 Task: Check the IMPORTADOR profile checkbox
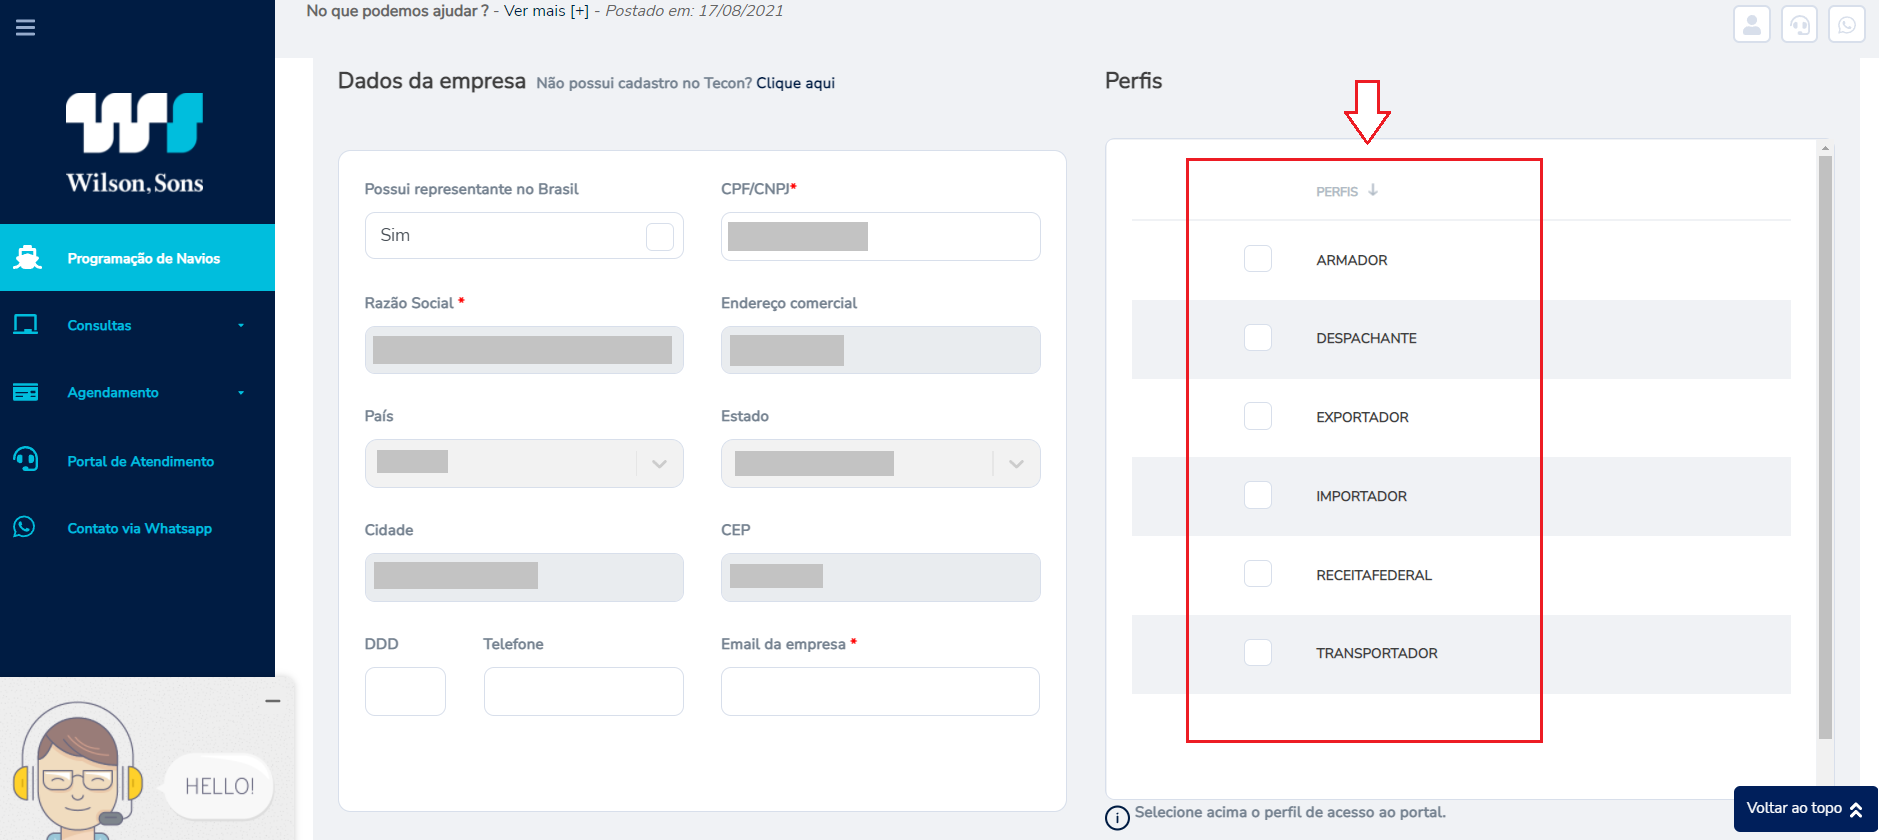[x=1258, y=495]
